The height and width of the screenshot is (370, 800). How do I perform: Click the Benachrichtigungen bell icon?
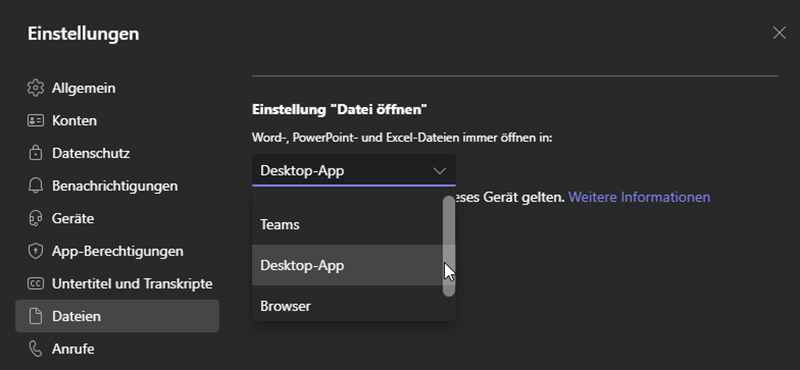pyautogui.click(x=35, y=186)
